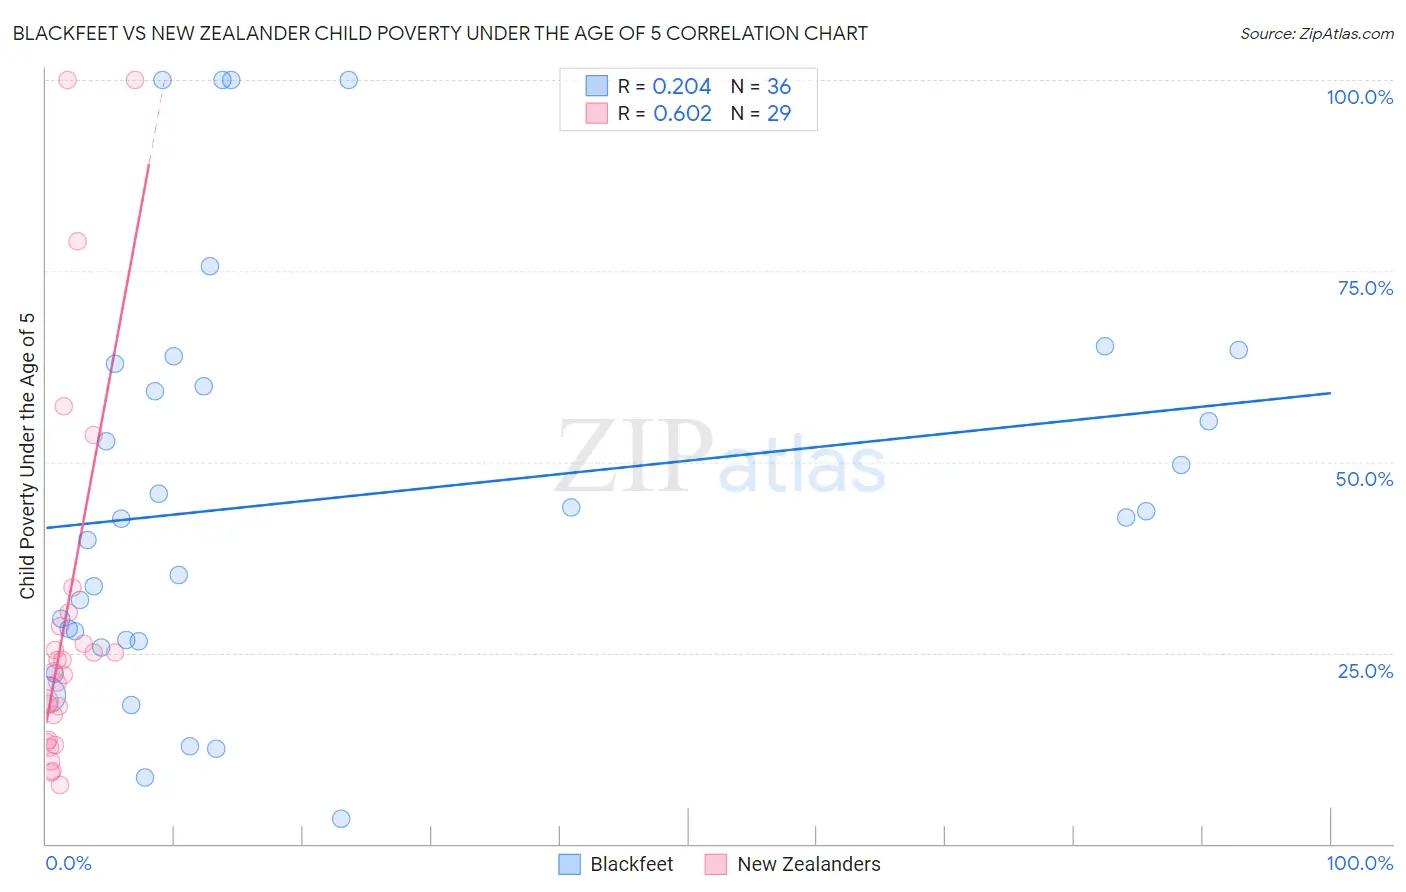Image resolution: width=1406 pixels, height=892 pixels.
Task: Click the chart title text
Action: pos(440,34)
